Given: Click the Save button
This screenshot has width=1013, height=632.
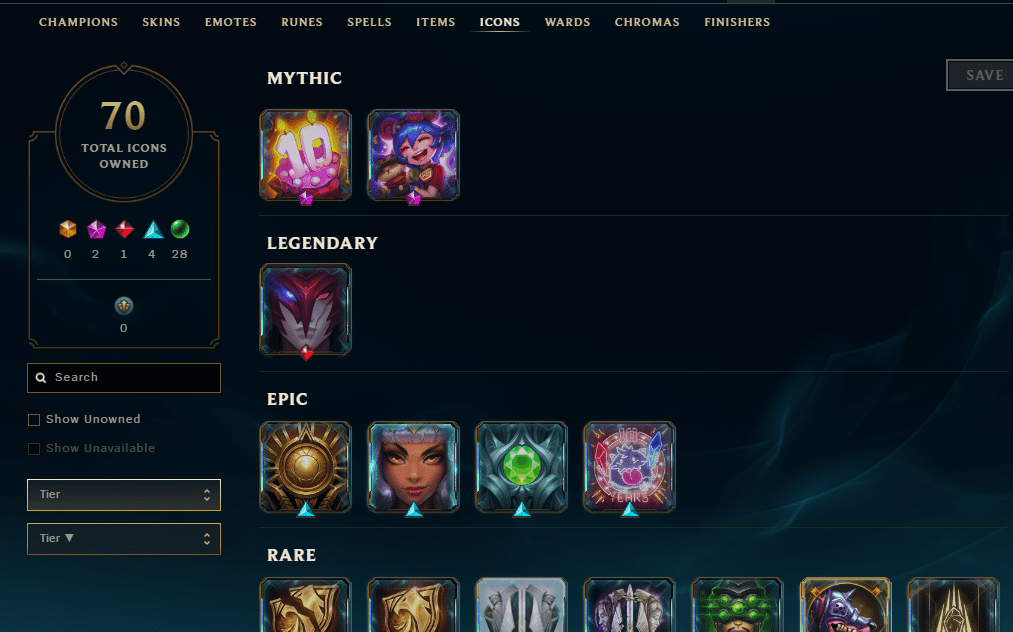Looking at the screenshot, I should (x=981, y=75).
